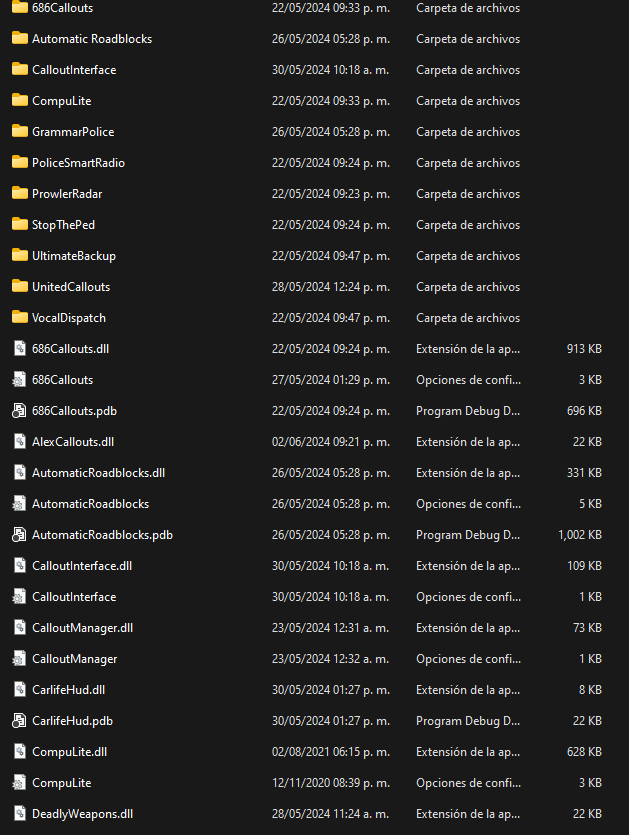Select the file name 686Callouts.dll
Screen dimensions: 629x835
pos(70,349)
